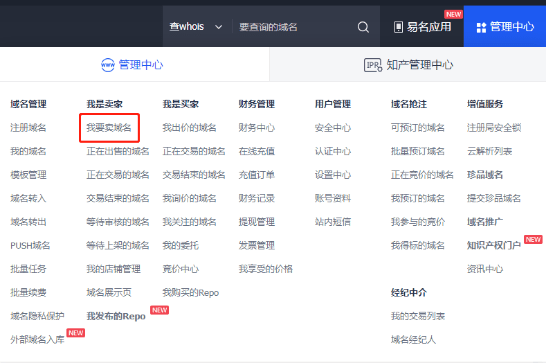Open 域名转入 link
This screenshot has width=546, height=363.
[28, 198]
